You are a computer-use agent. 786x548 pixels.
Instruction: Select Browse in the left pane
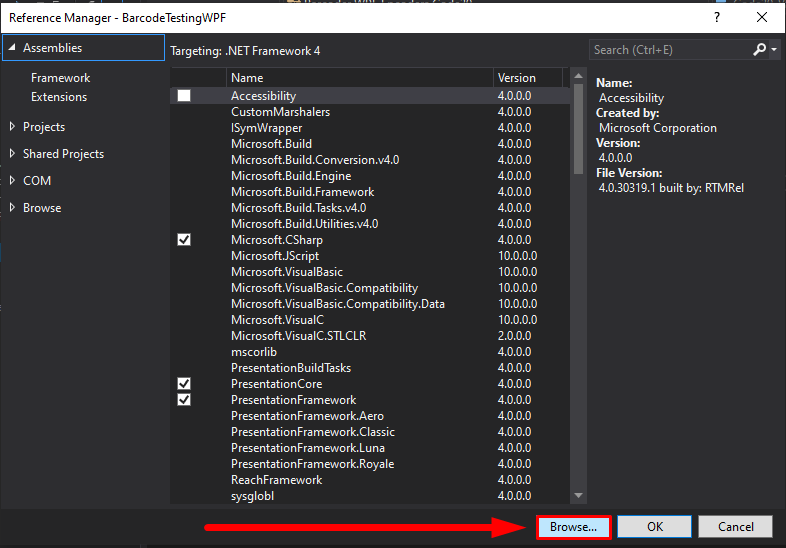[x=42, y=208]
